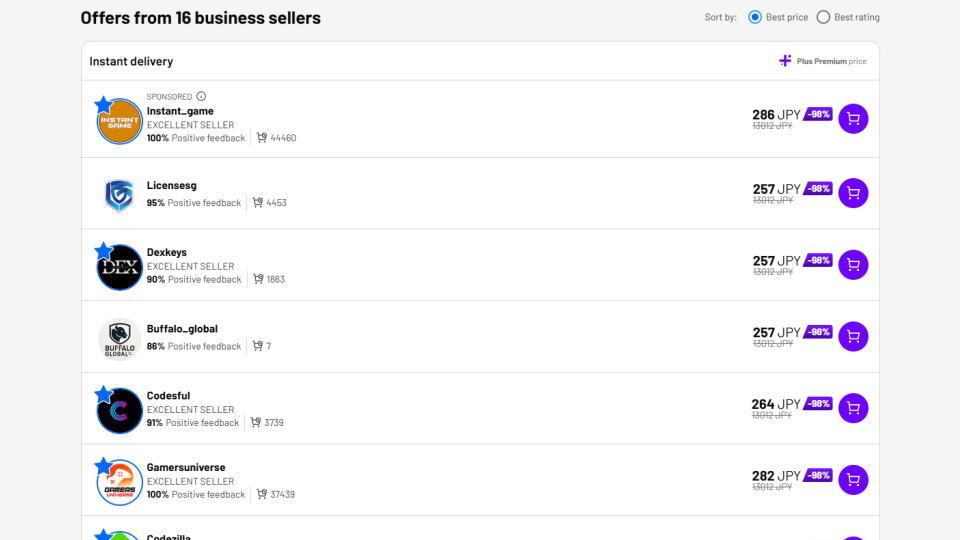This screenshot has height=540, width=960.
Task: Add Codesful offer to cart
Action: (x=853, y=408)
